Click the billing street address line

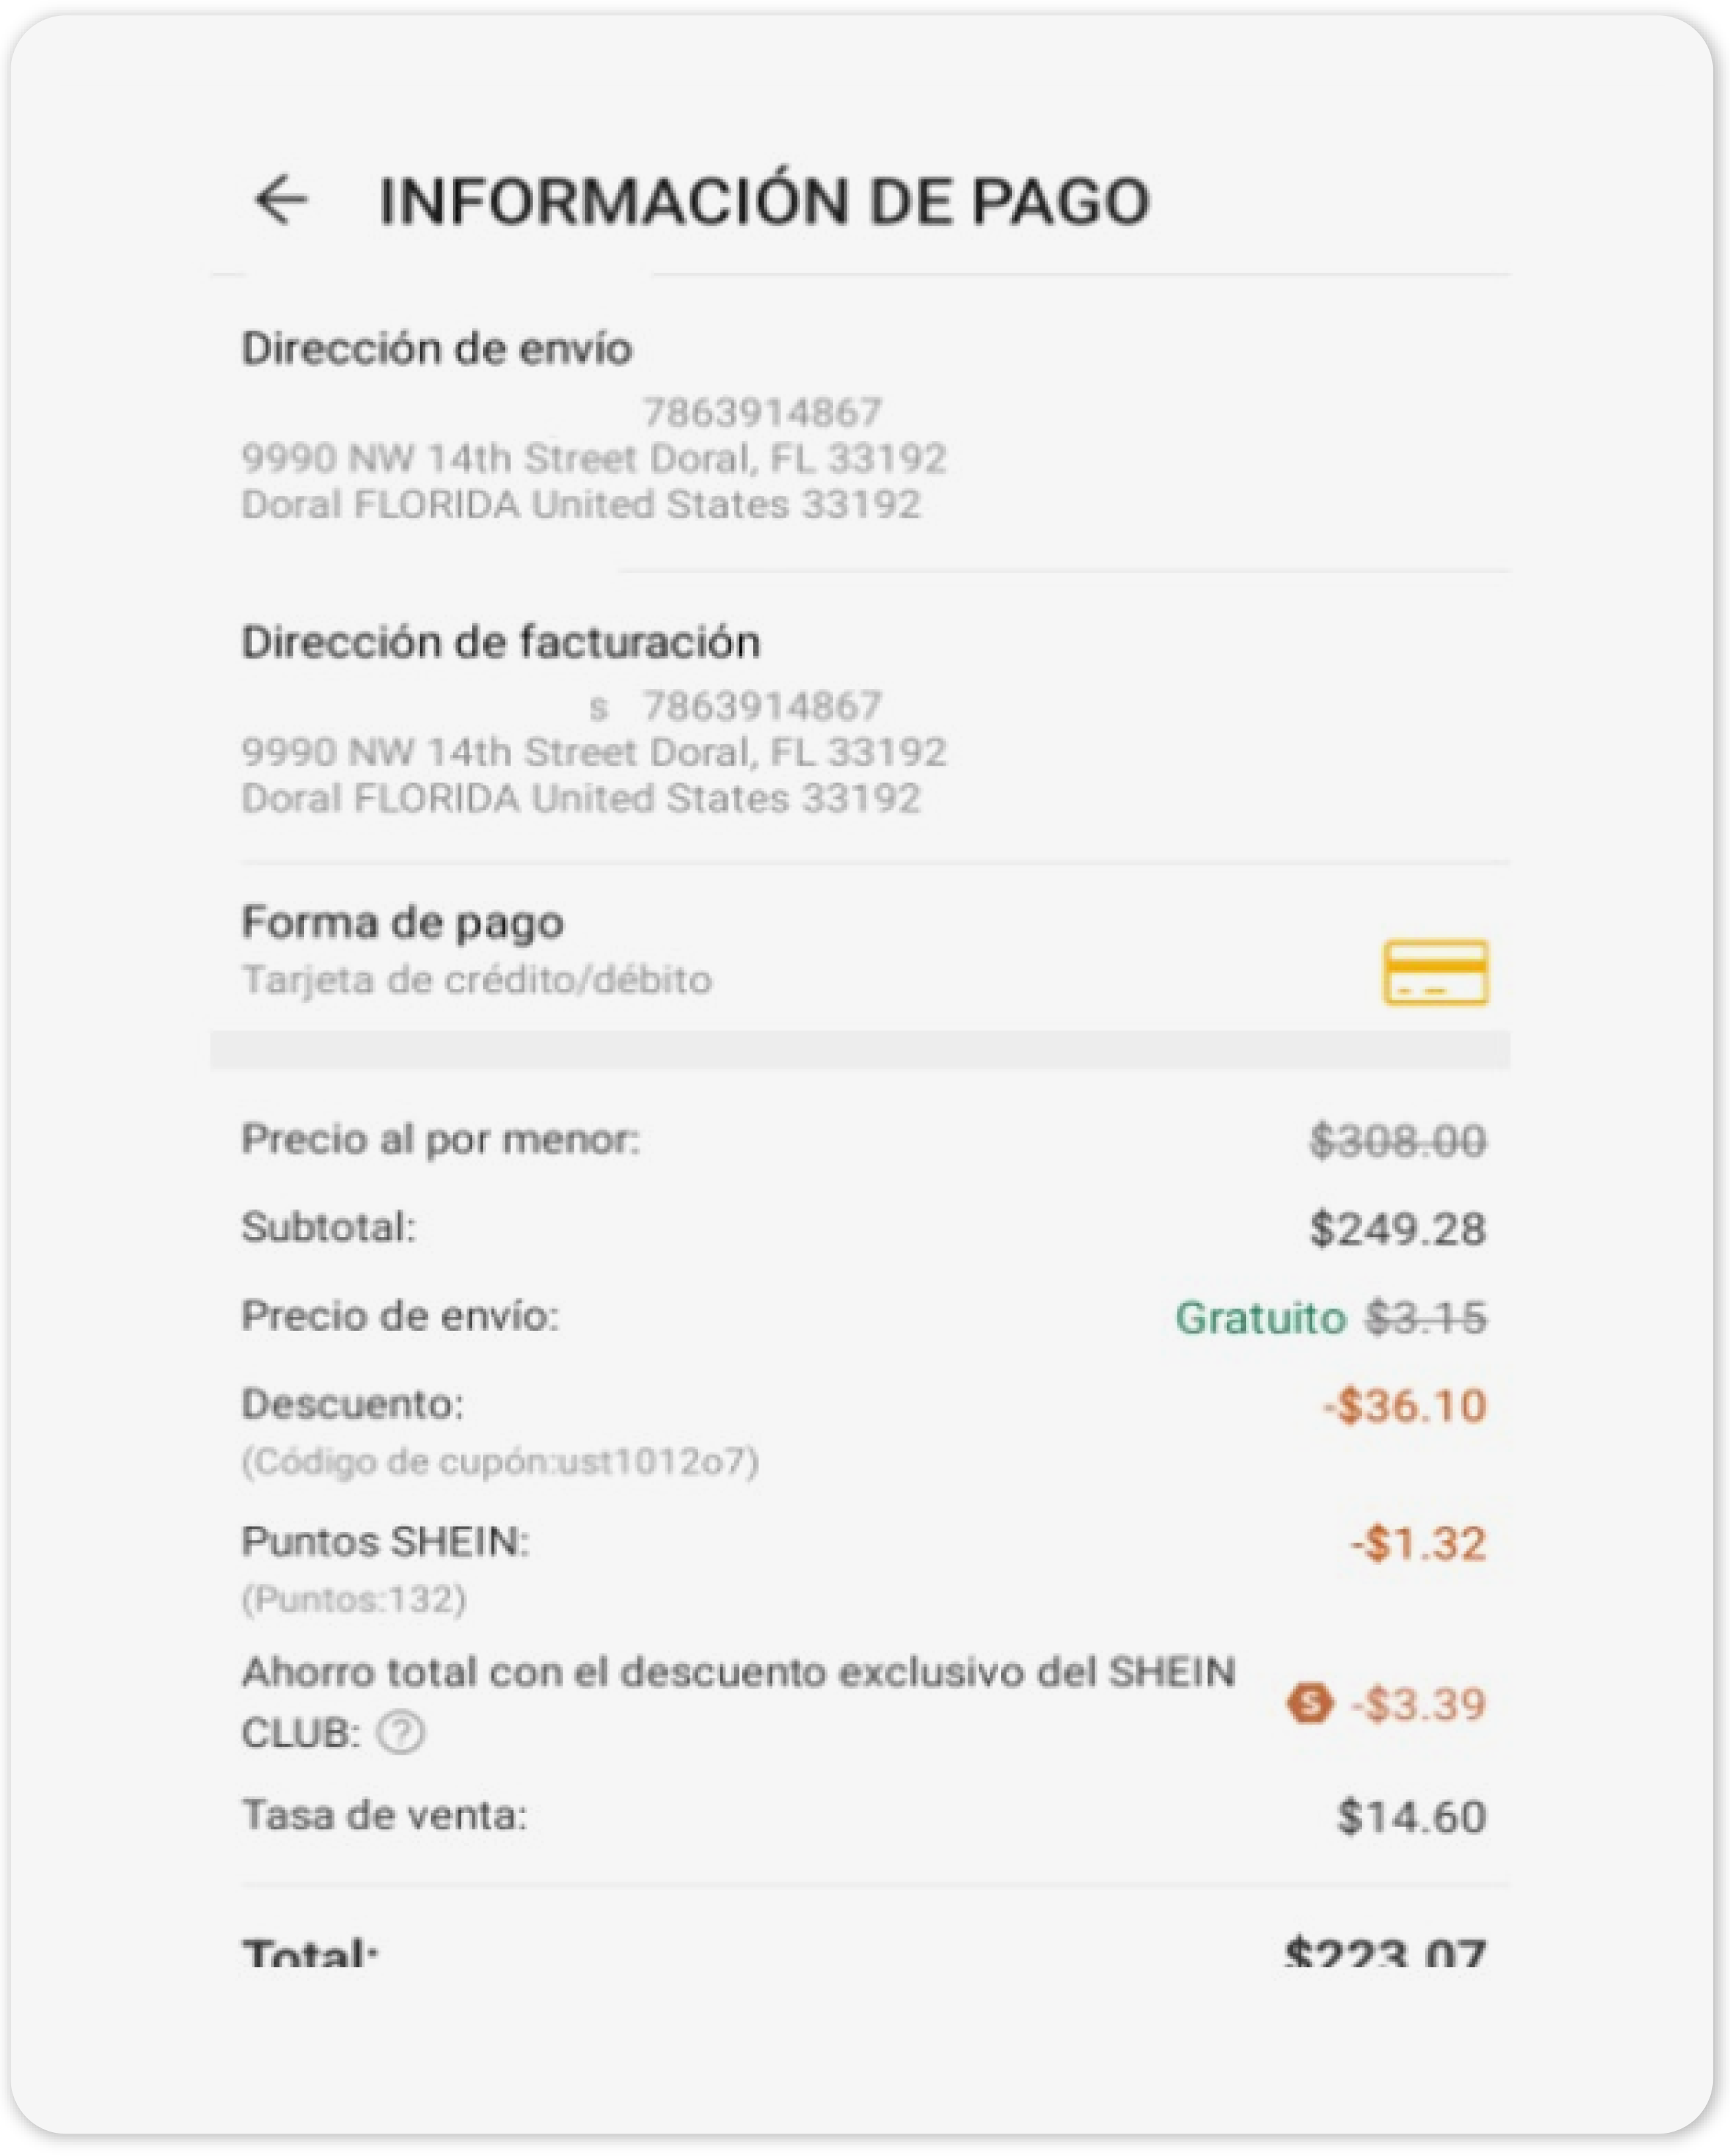tap(594, 752)
